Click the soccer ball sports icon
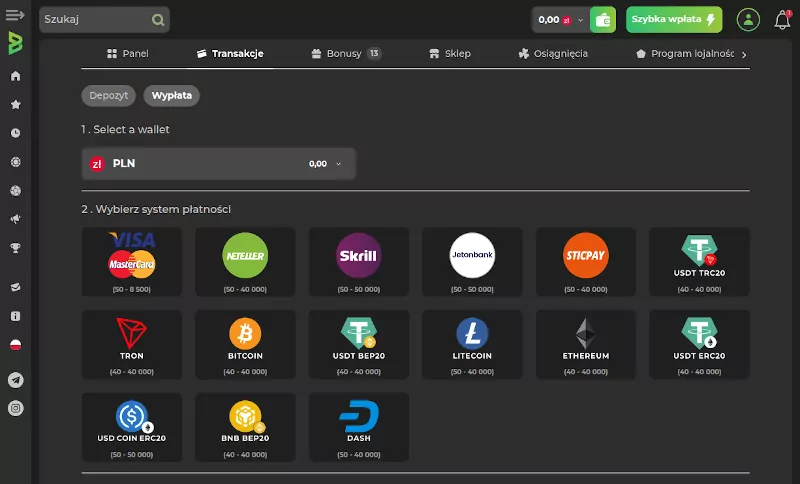 tap(15, 191)
